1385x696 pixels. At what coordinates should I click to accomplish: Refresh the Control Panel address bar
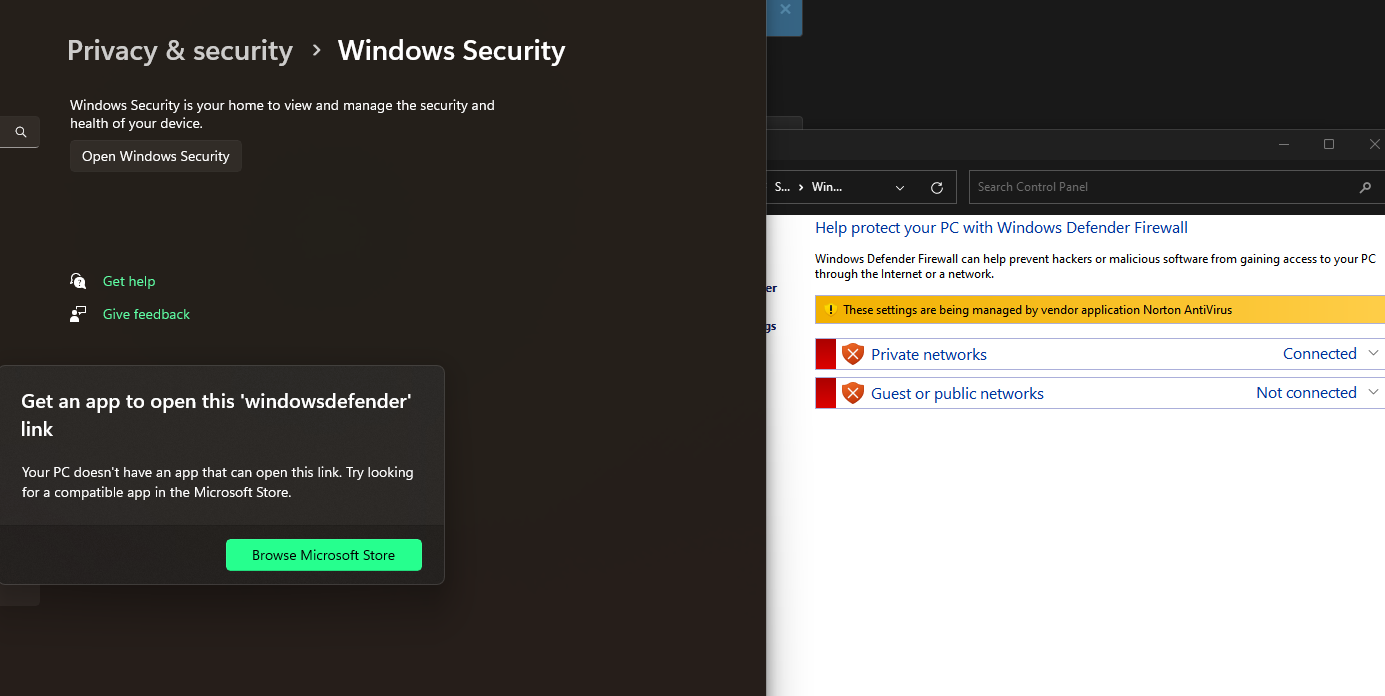[x=937, y=187]
